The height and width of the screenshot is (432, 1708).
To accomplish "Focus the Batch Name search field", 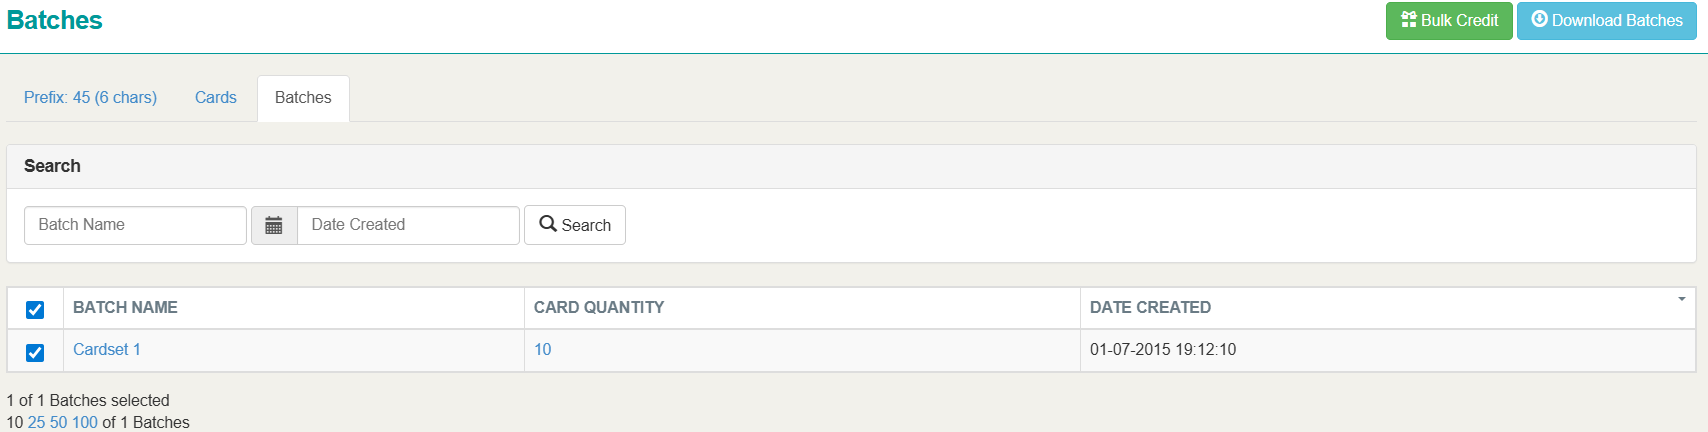I will coord(135,225).
